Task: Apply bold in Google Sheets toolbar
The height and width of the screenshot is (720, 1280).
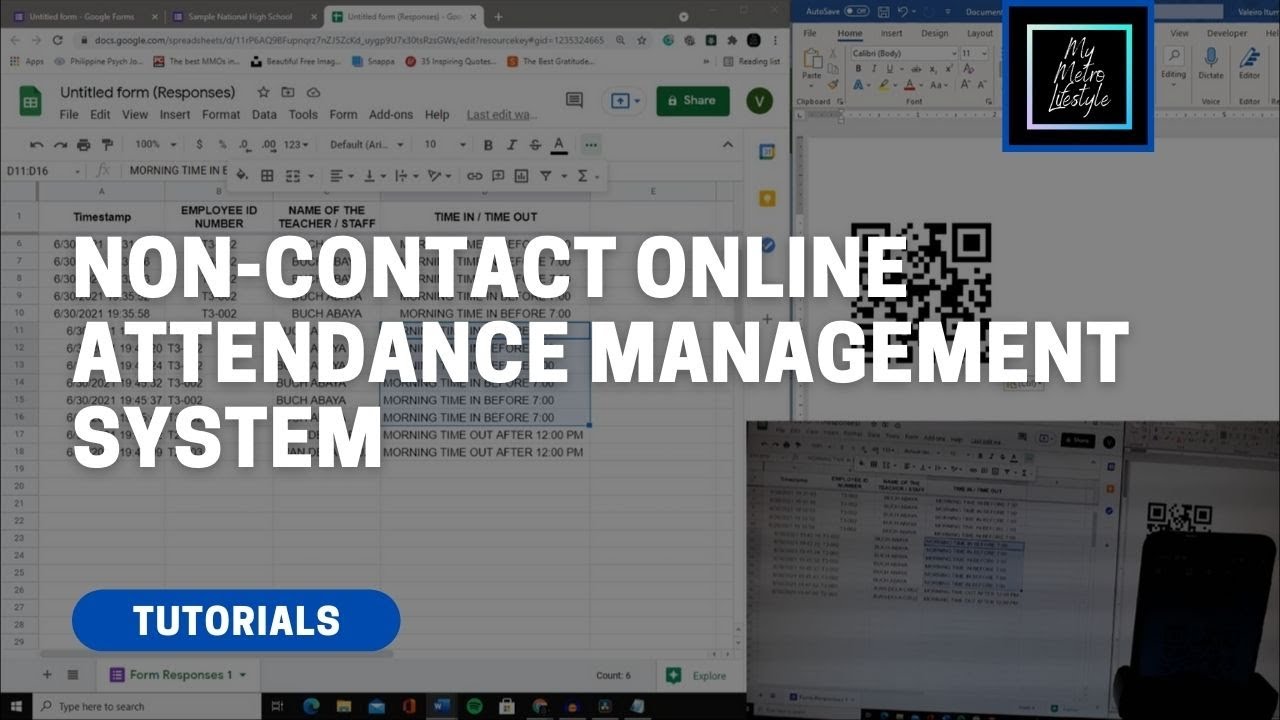Action: point(488,145)
